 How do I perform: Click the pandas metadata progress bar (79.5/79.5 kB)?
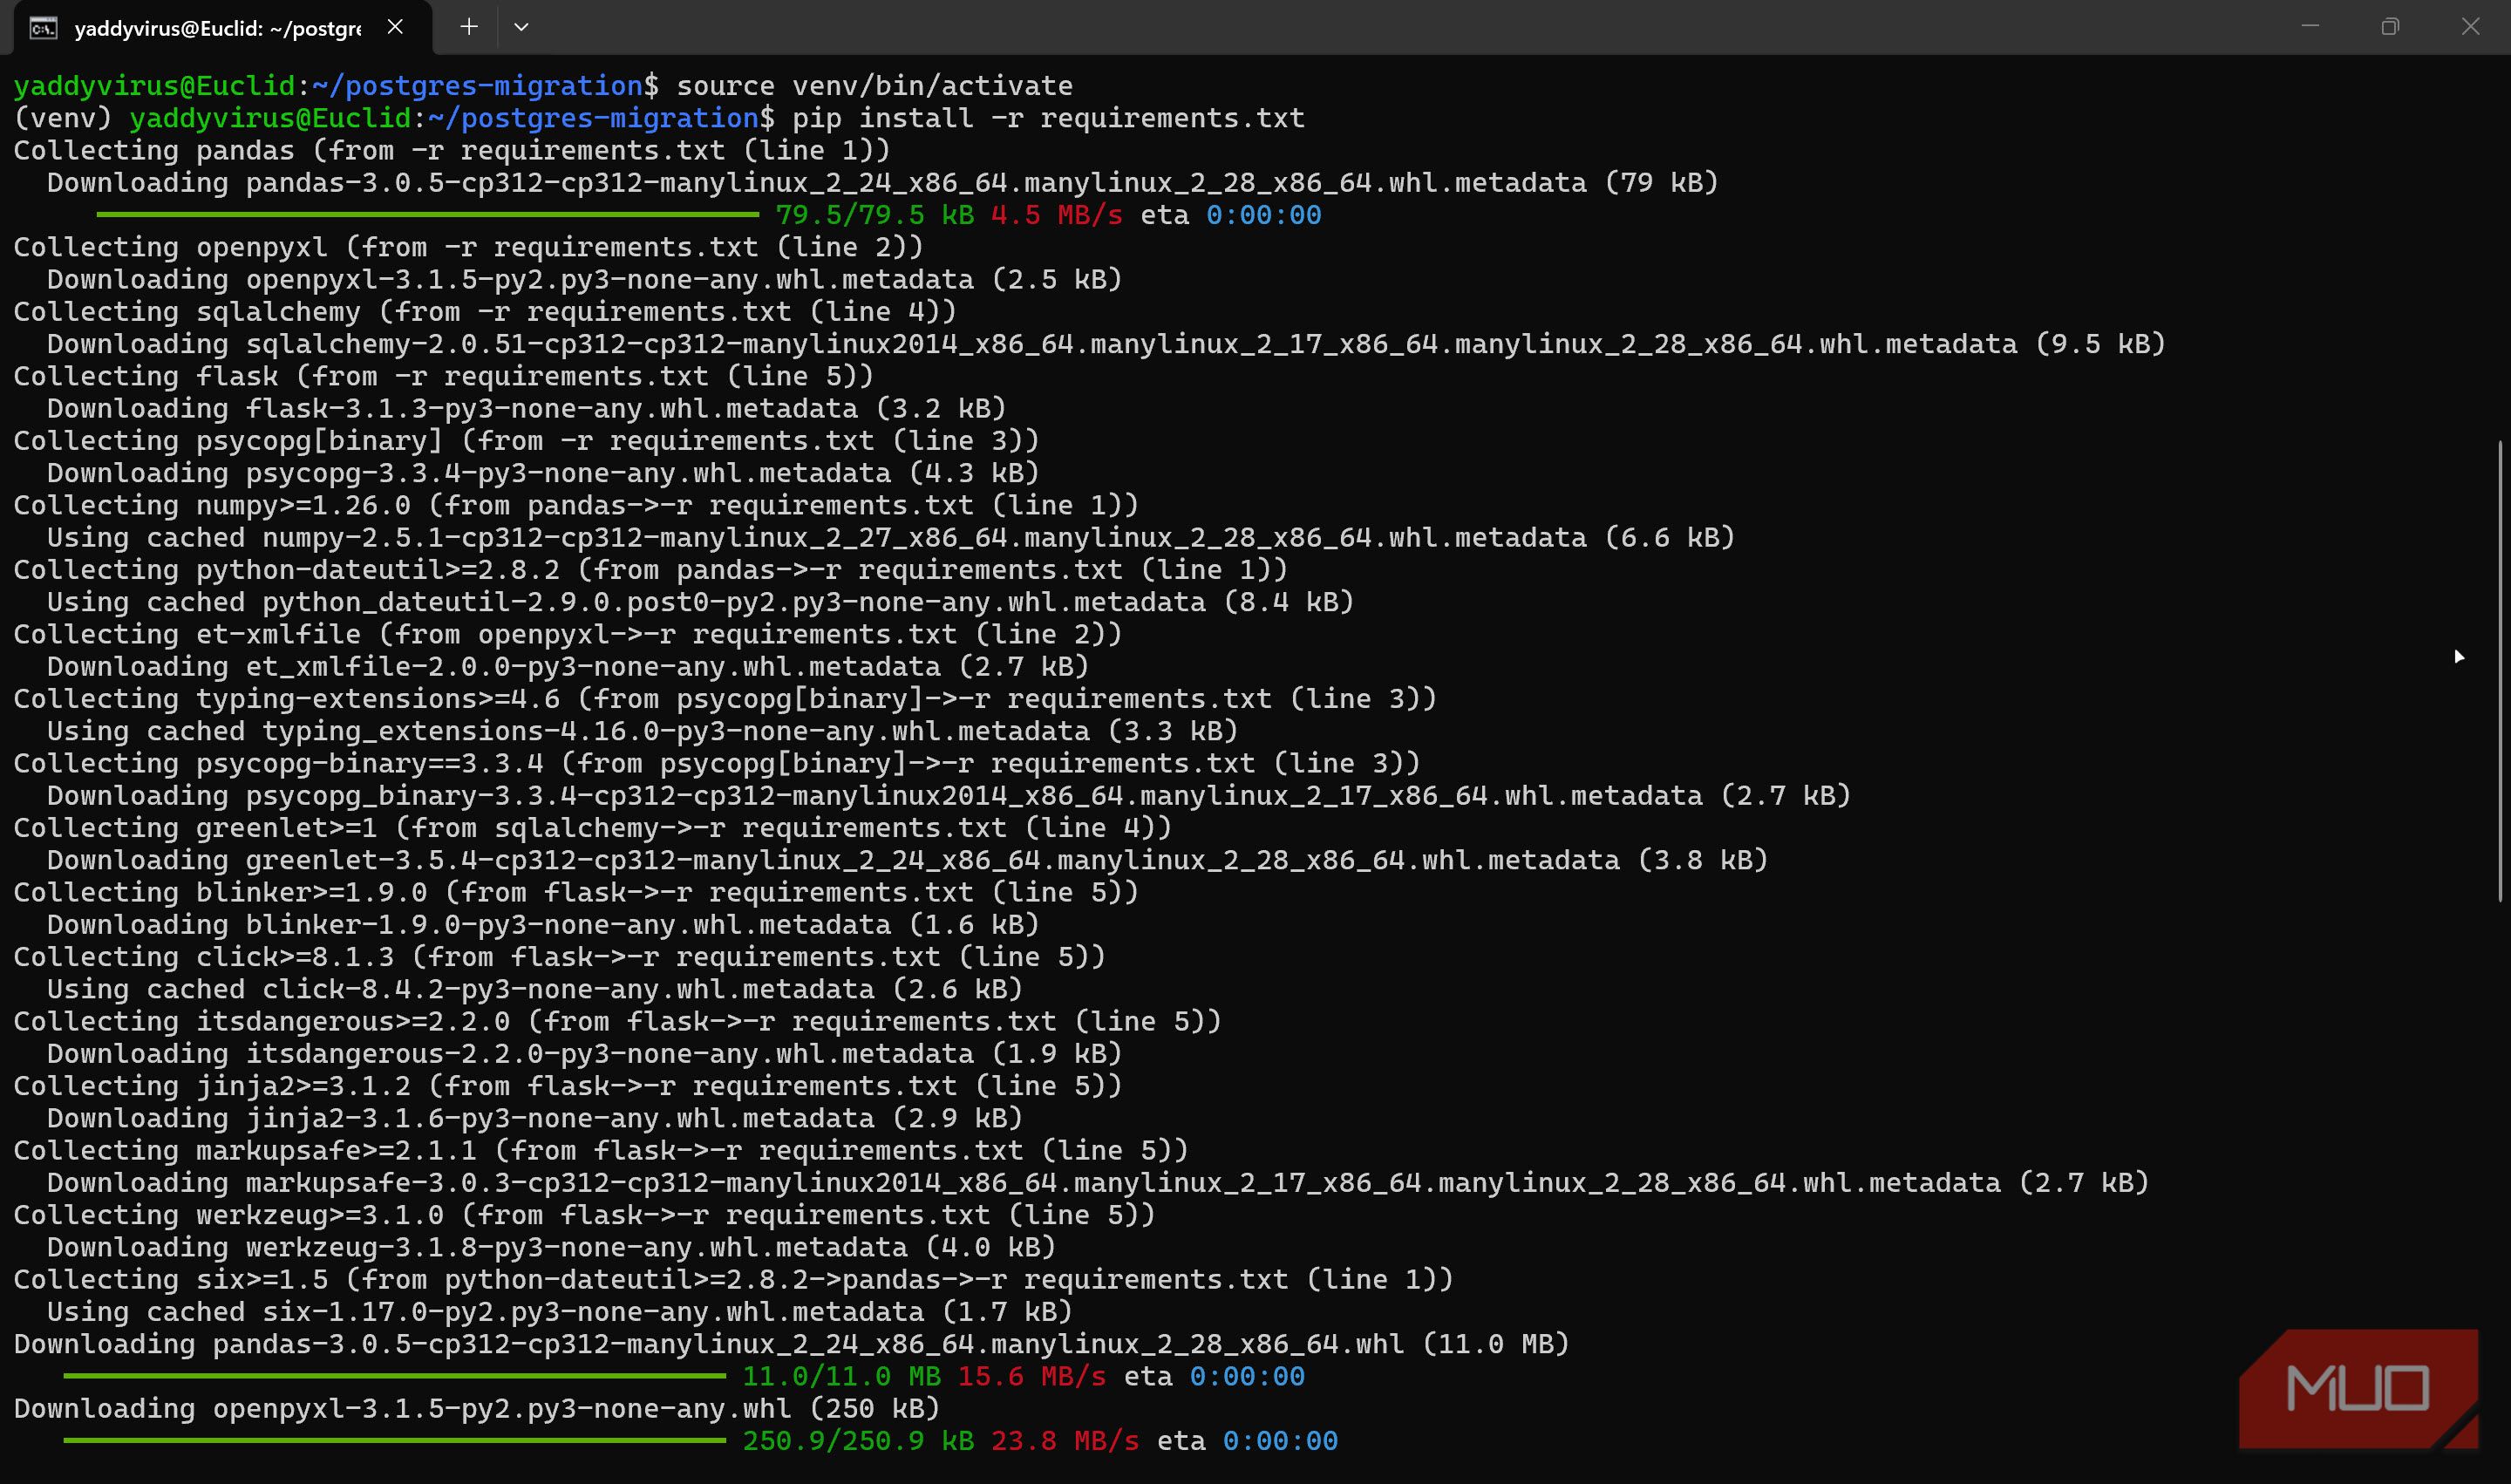[428, 215]
